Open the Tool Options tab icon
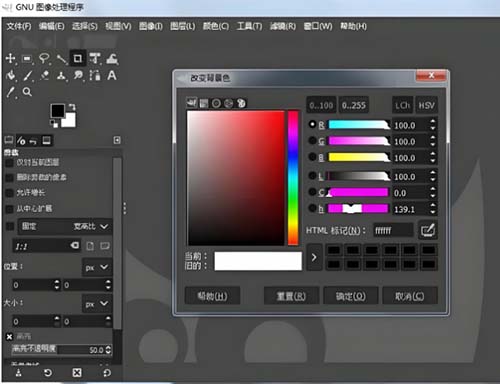The height and width of the screenshot is (384, 500). click(x=9, y=140)
